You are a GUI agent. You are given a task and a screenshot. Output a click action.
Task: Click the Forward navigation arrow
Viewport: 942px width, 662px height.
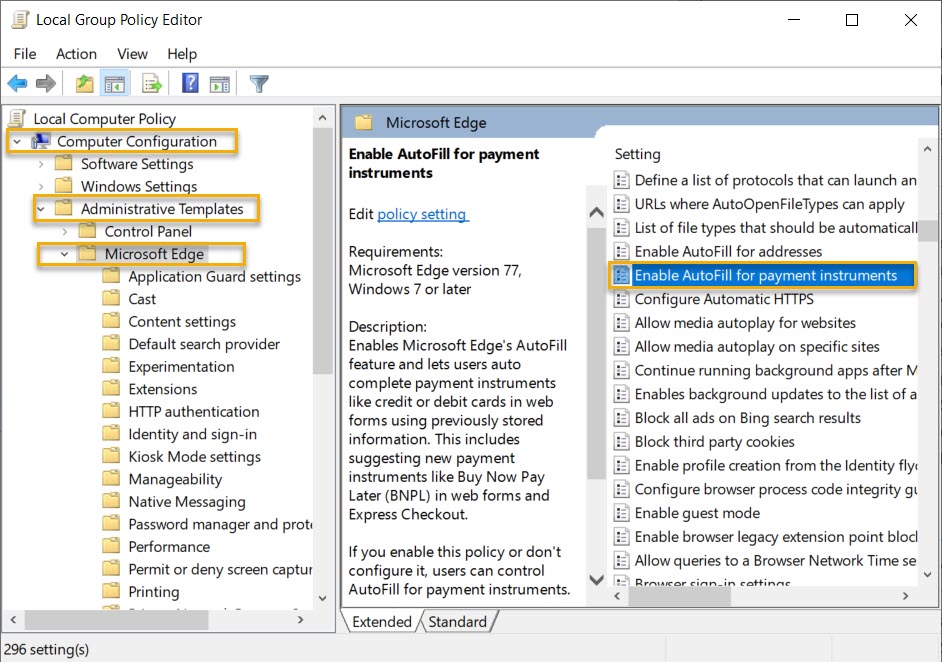[44, 83]
